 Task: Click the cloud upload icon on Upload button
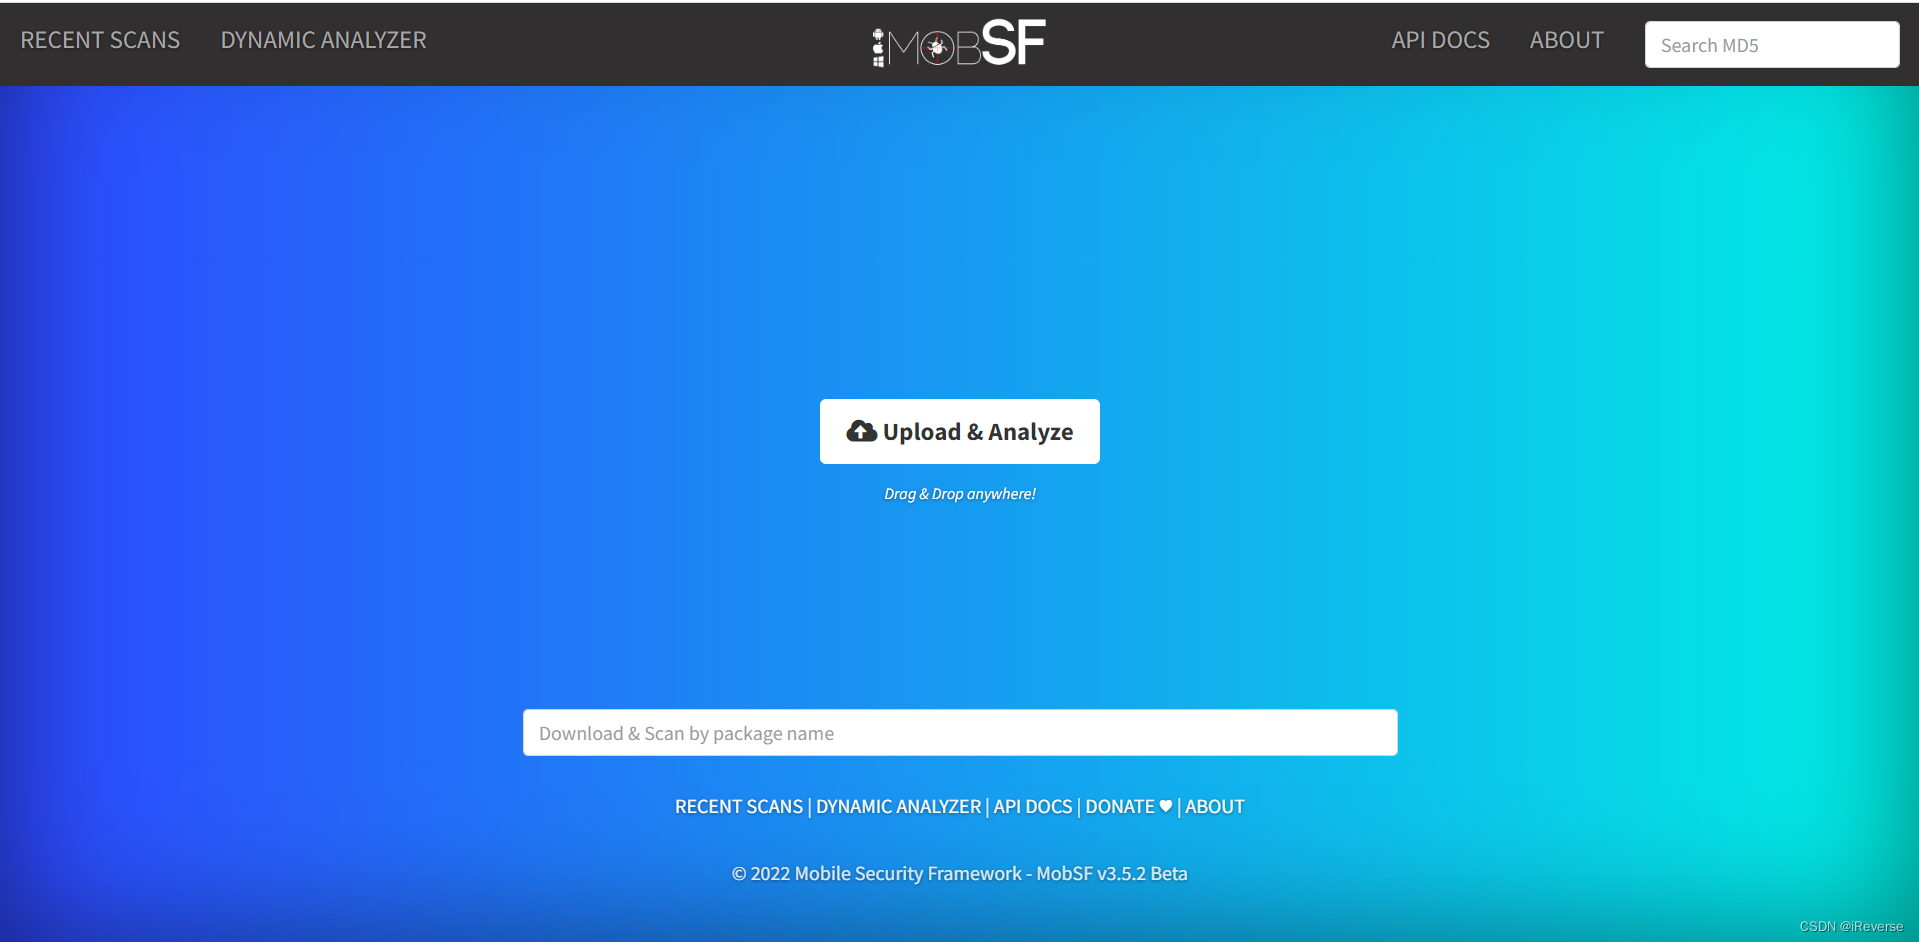click(861, 431)
